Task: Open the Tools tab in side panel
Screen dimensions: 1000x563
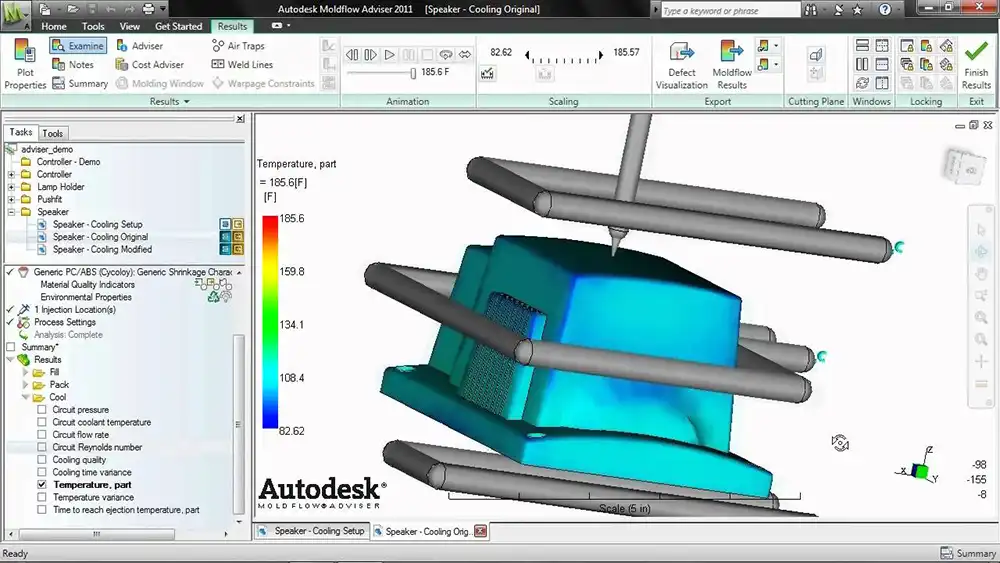Action: pyautogui.click(x=52, y=133)
